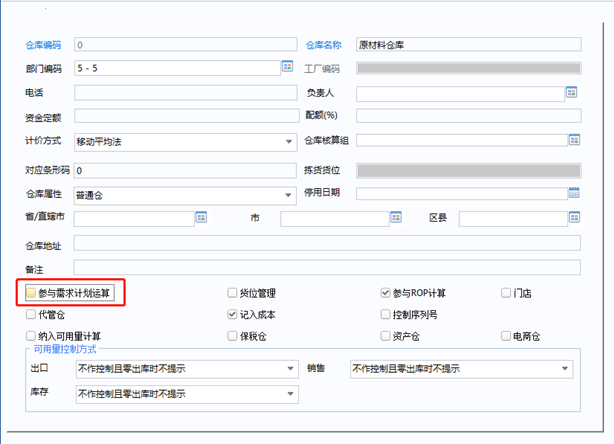Uncheck 参与ROP计算 checkbox

(385, 292)
